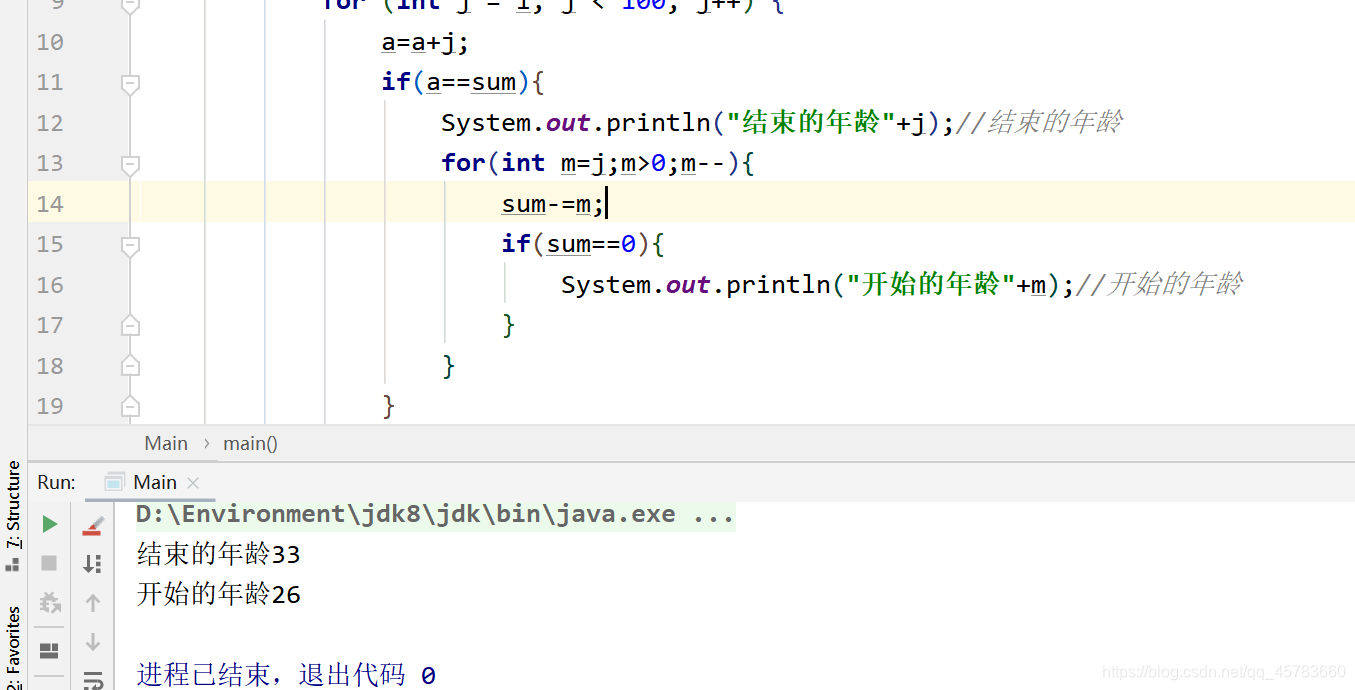Click the soft-wrap icon in console toolbar
The width and height of the screenshot is (1355, 690).
[93, 681]
